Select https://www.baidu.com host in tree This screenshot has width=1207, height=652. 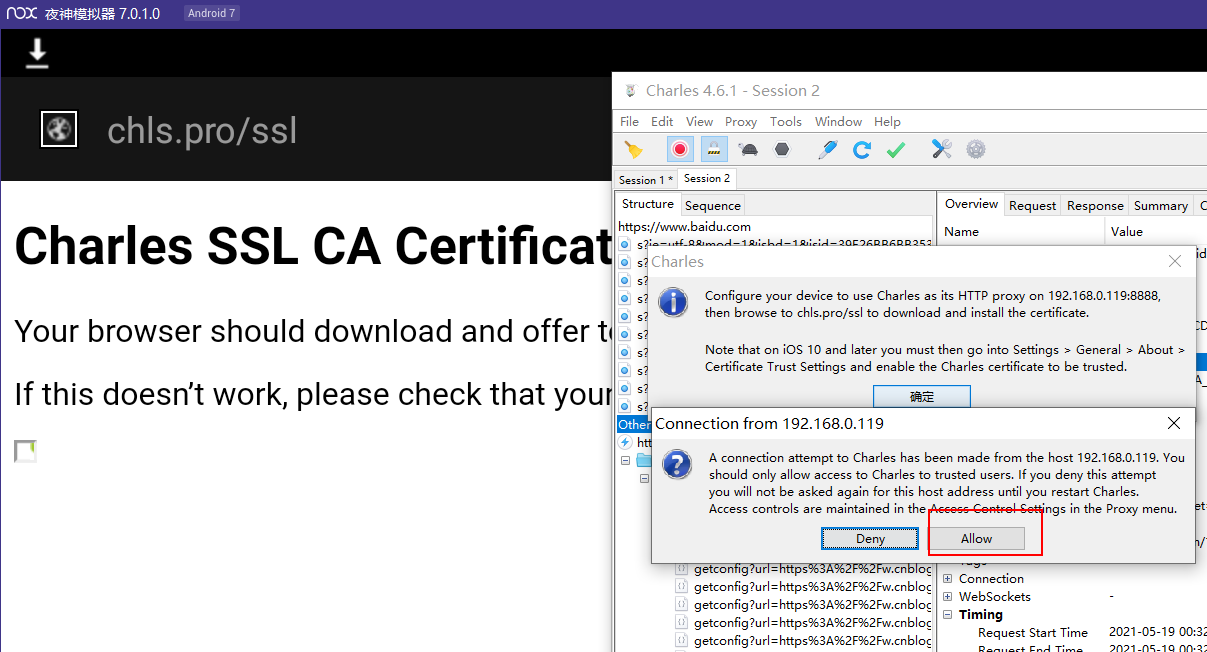pos(684,227)
